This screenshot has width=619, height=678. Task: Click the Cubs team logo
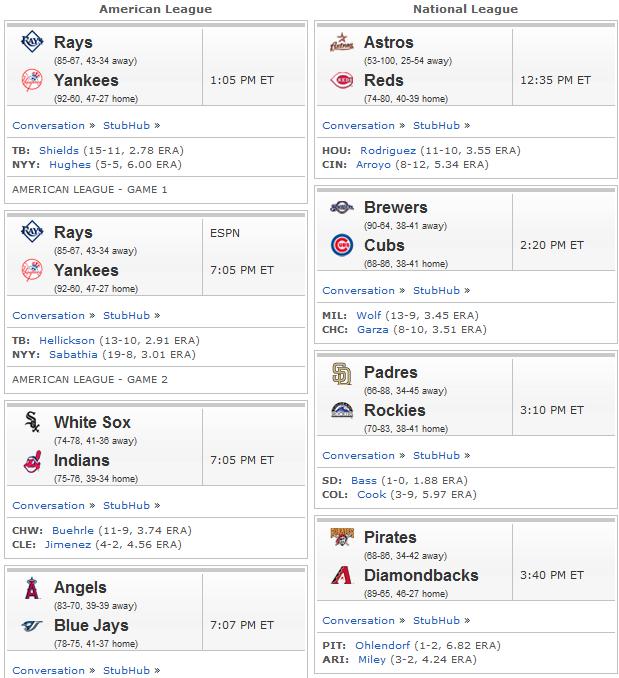point(341,245)
